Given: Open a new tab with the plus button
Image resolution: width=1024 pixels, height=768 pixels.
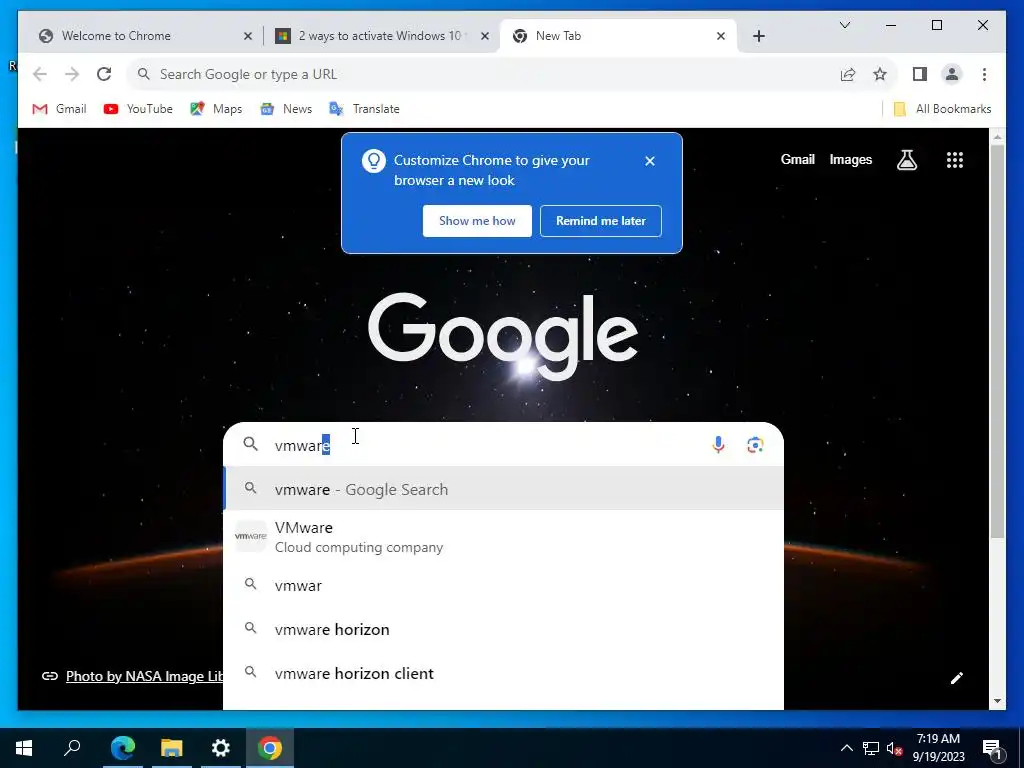Looking at the screenshot, I should pos(758,36).
